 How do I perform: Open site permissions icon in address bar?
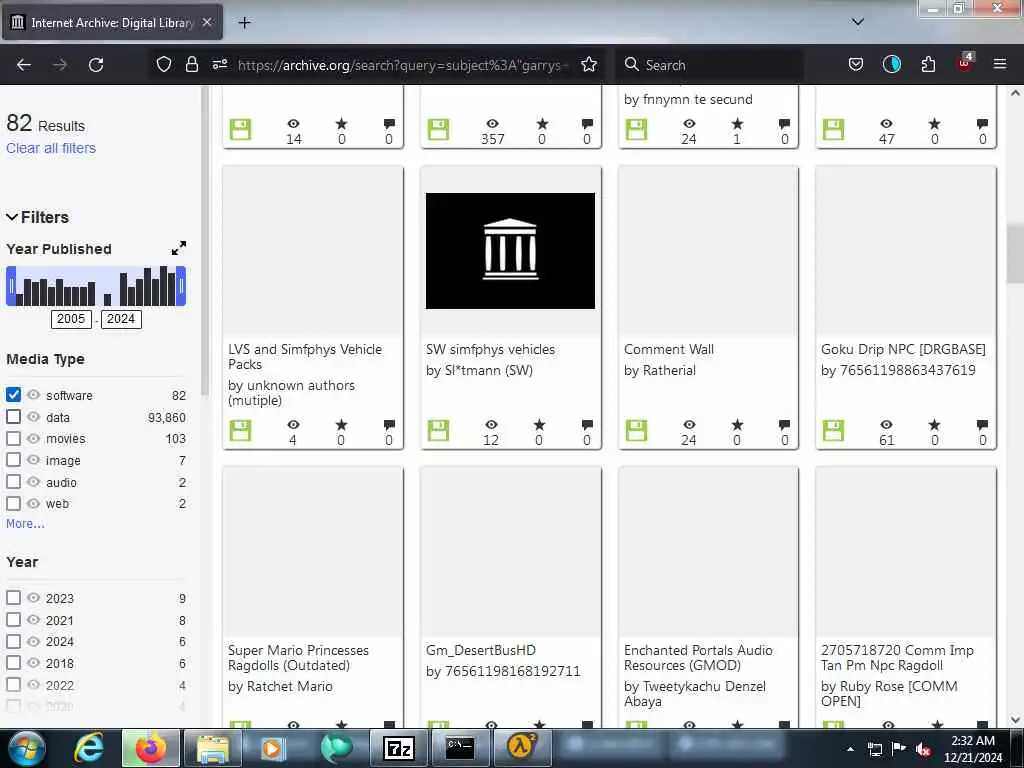click(219, 65)
